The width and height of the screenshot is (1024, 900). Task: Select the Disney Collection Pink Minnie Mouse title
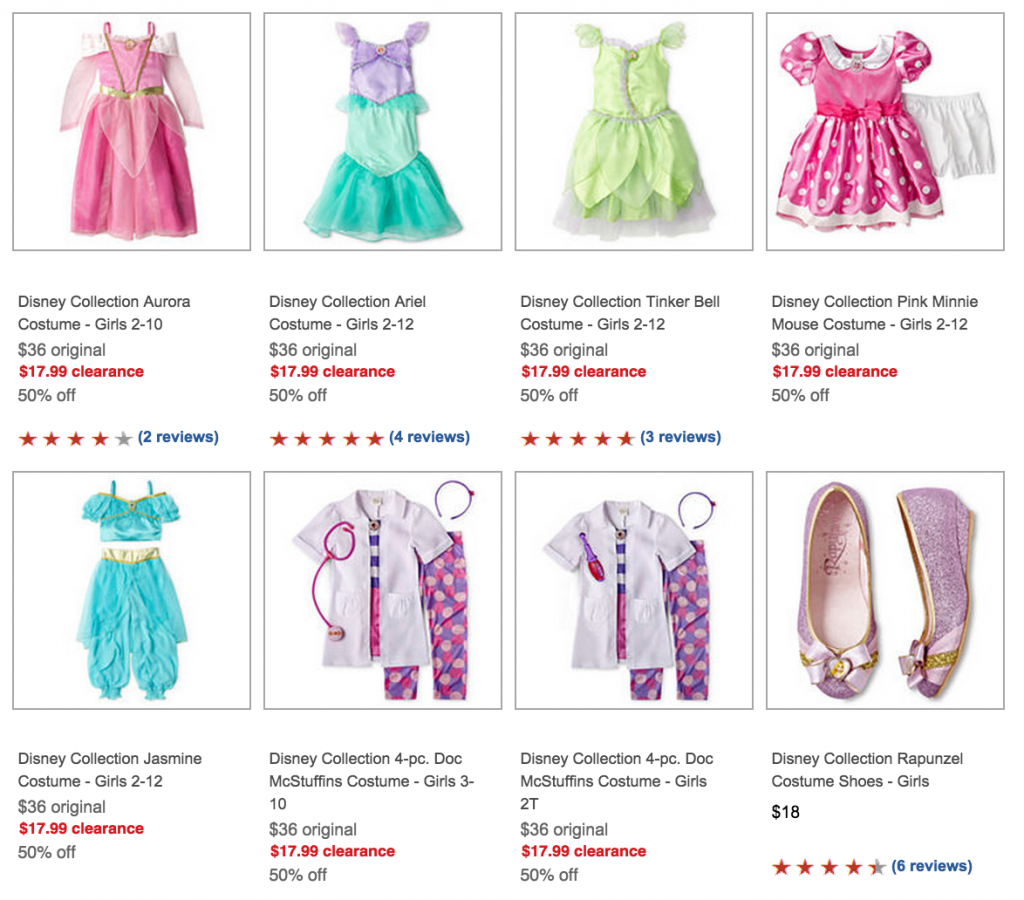[874, 313]
